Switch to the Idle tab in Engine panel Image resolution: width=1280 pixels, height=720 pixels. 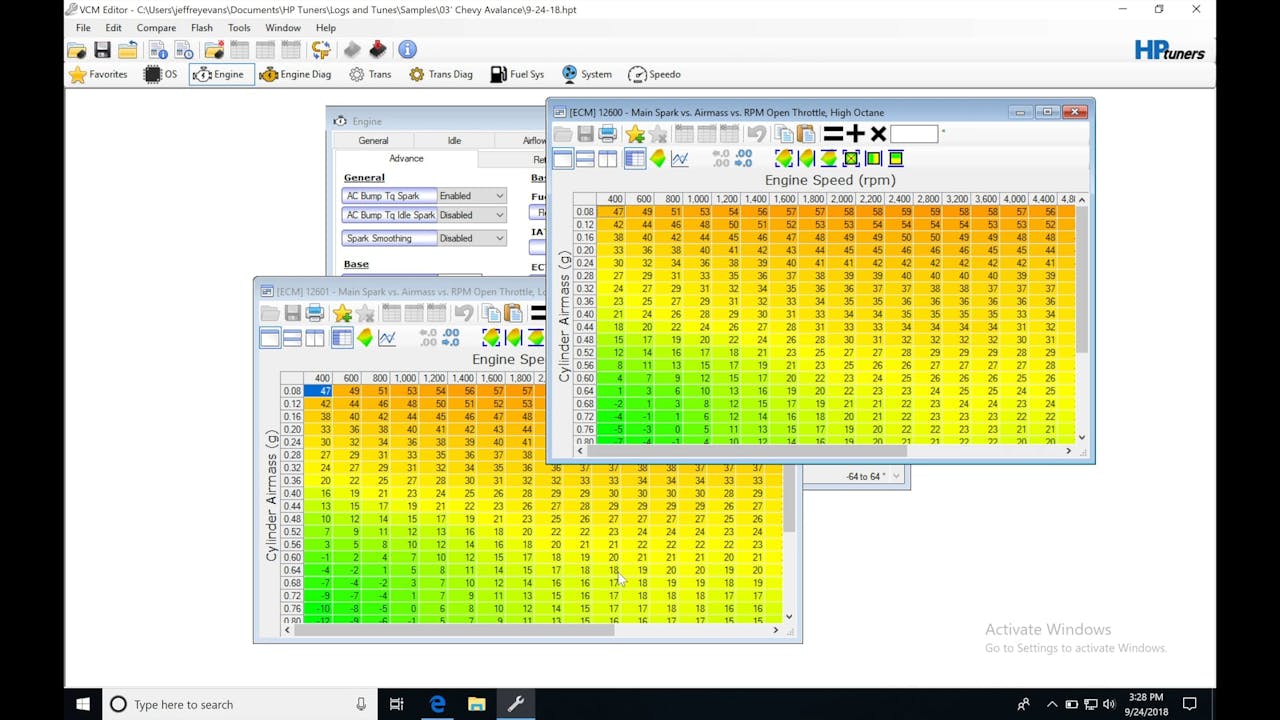point(454,141)
